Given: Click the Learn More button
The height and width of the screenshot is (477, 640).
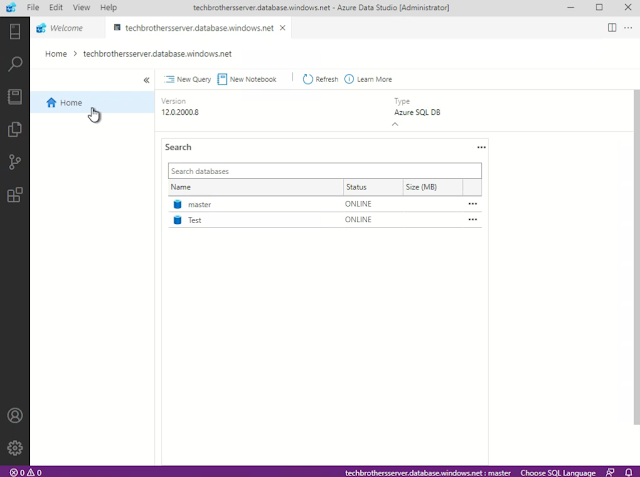Looking at the screenshot, I should coord(368,79).
